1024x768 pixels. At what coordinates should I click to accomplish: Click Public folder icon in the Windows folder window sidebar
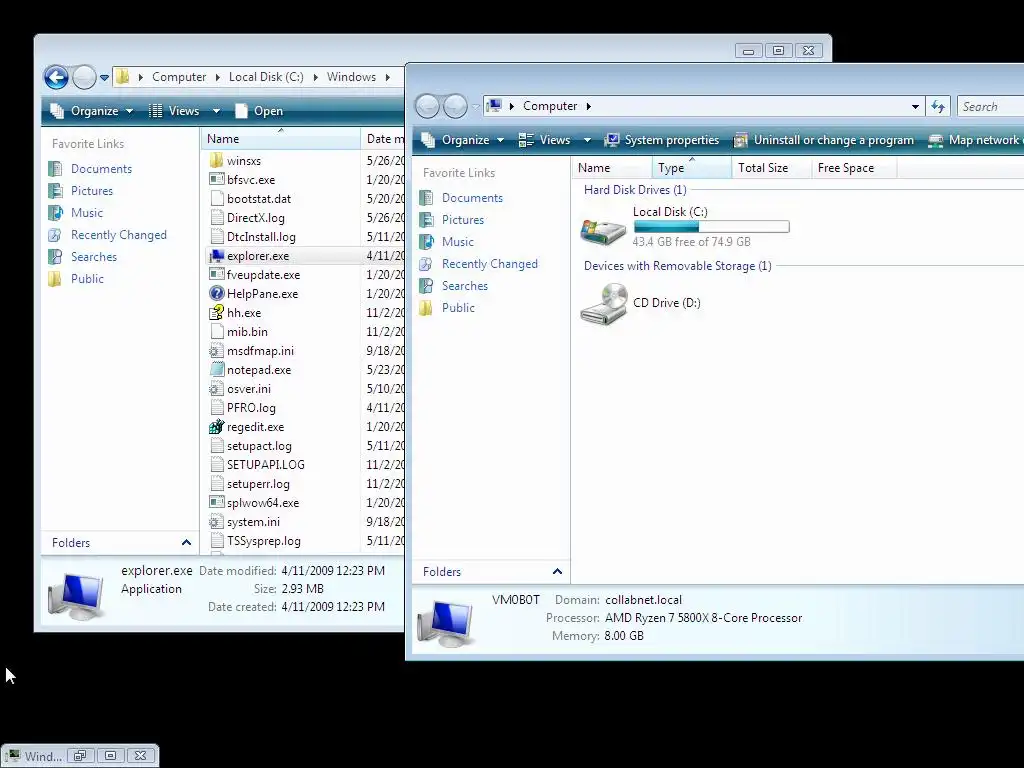tap(56, 279)
